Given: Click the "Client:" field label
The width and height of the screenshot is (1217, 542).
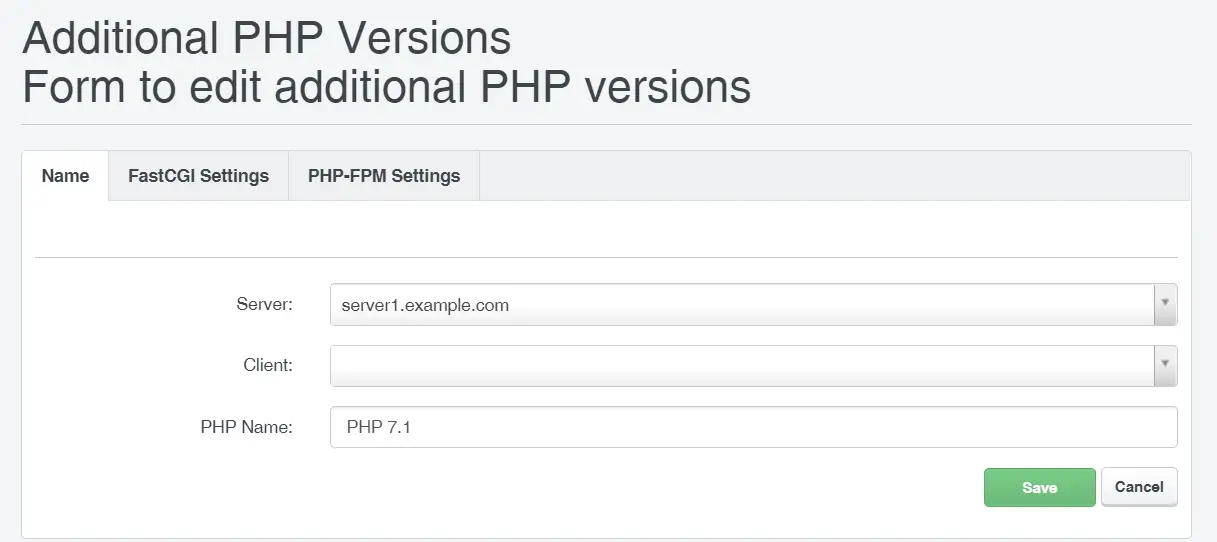Looking at the screenshot, I should [x=268, y=365].
